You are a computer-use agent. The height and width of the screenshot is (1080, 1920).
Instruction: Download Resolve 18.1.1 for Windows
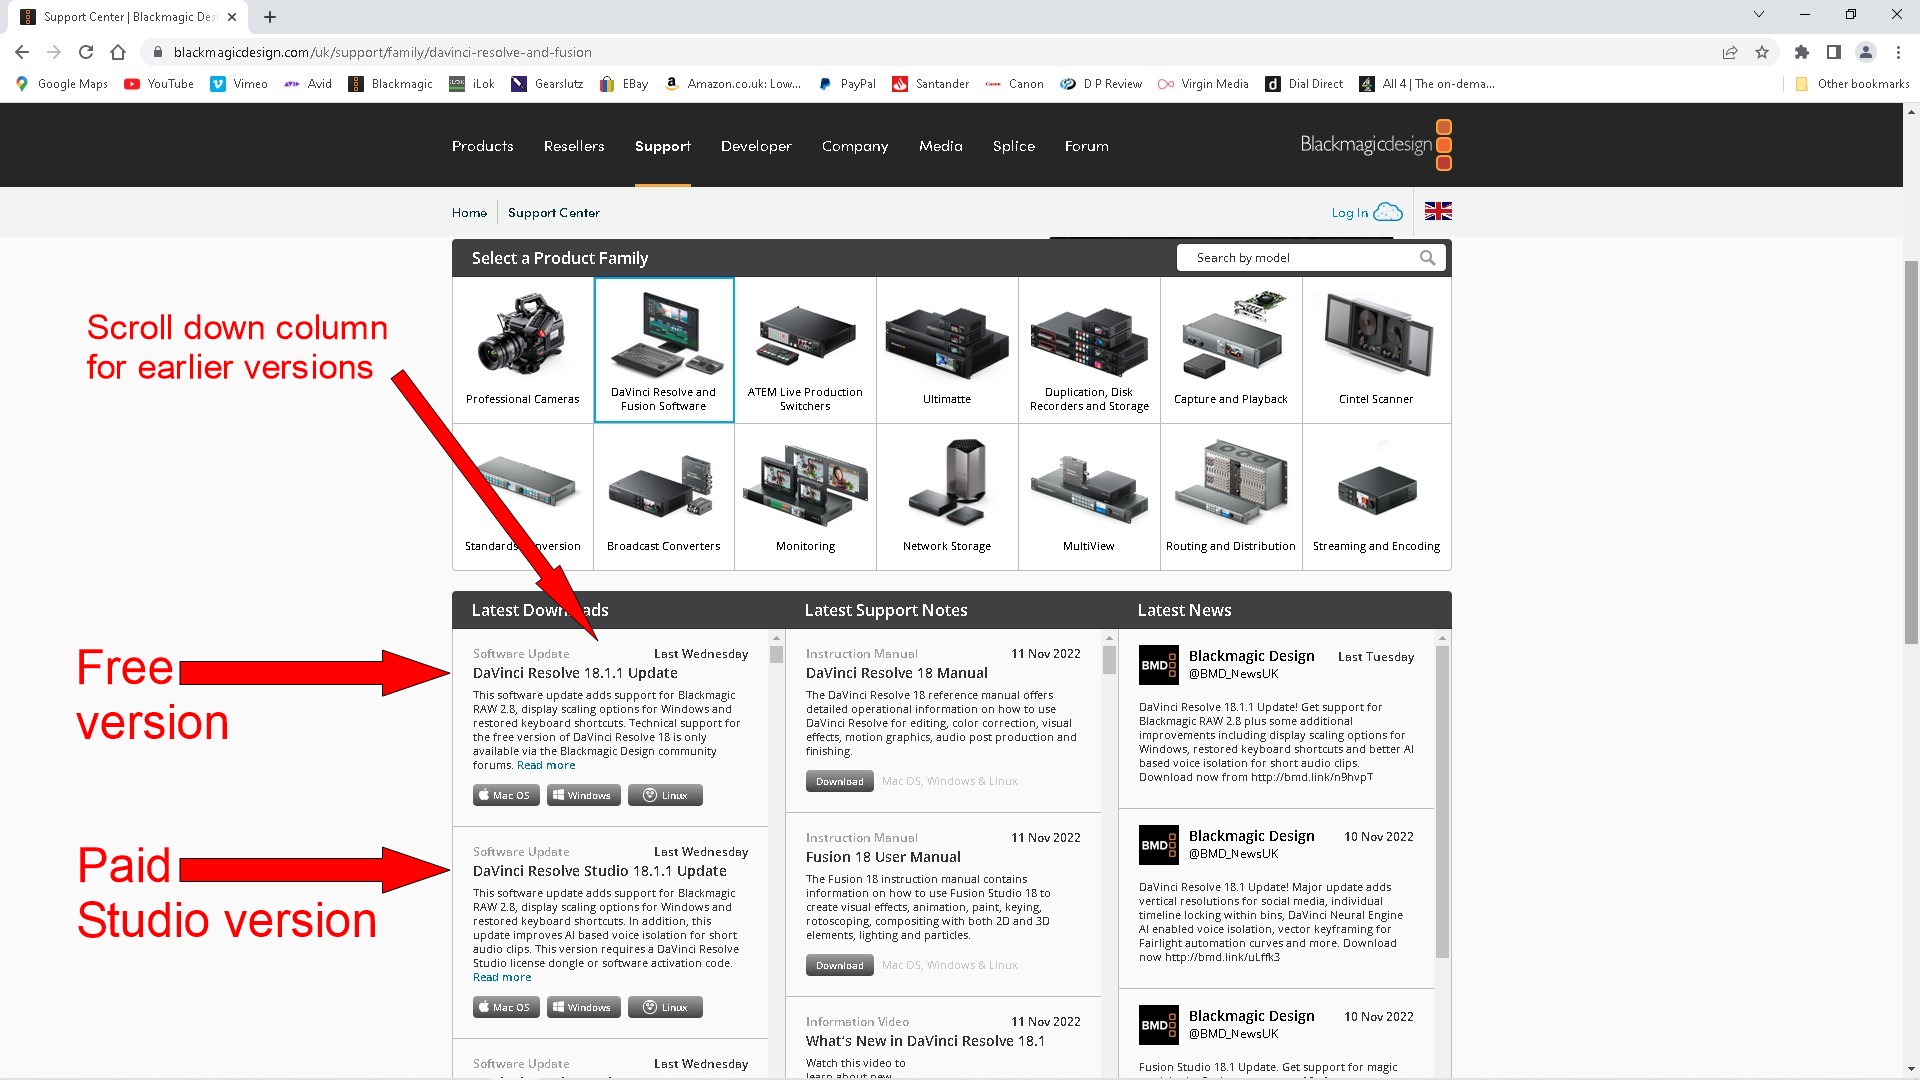[x=583, y=795]
